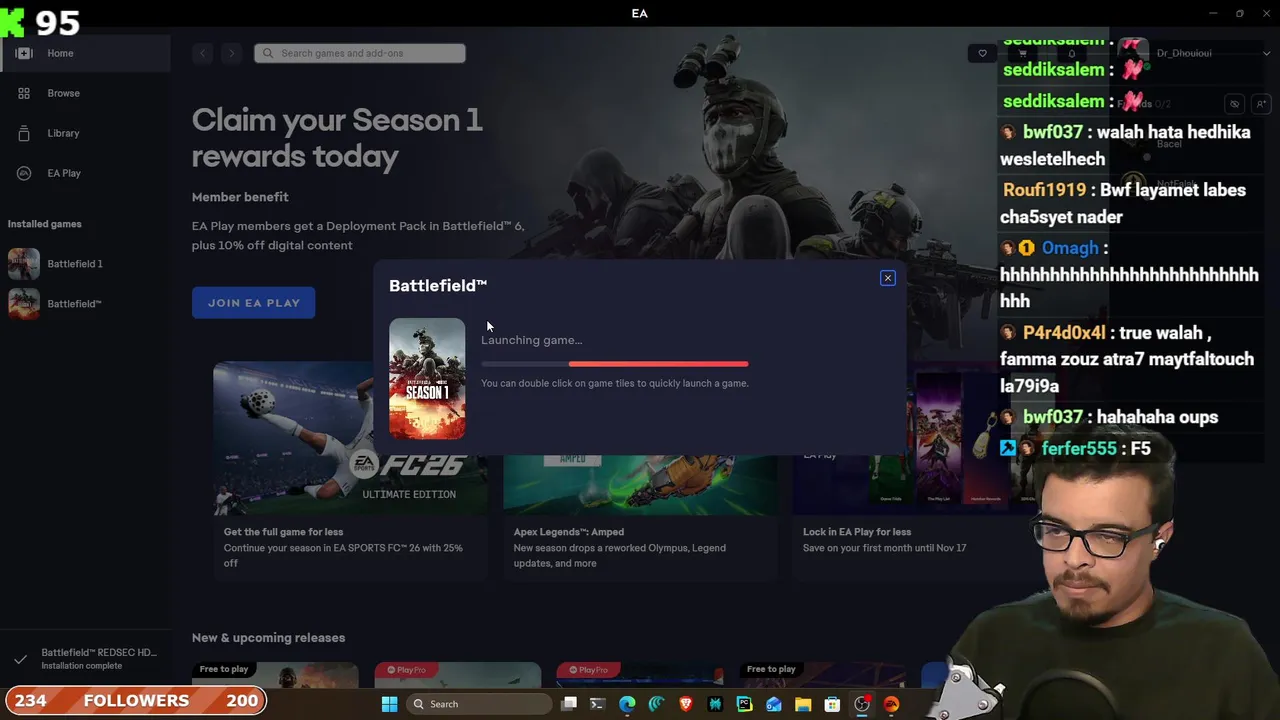Click the installation complete checkmark icon
1280x720 pixels.
pos(20,659)
